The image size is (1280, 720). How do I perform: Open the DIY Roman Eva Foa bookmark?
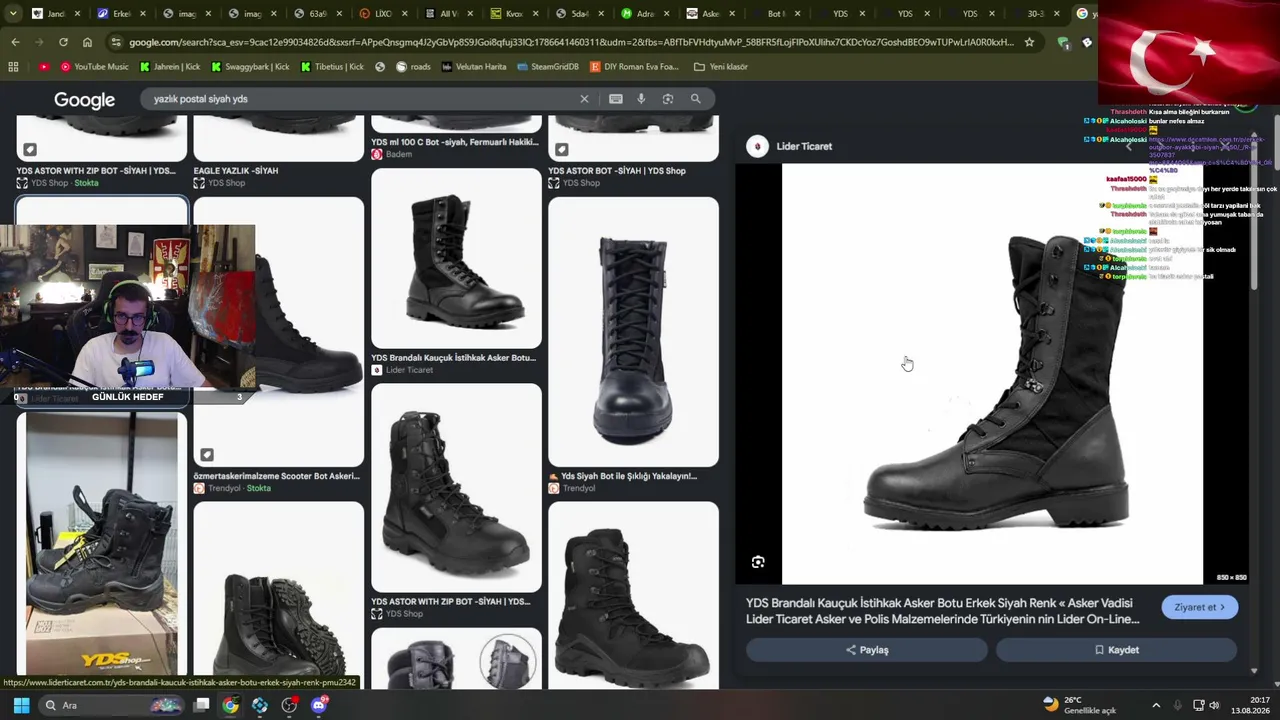click(635, 67)
